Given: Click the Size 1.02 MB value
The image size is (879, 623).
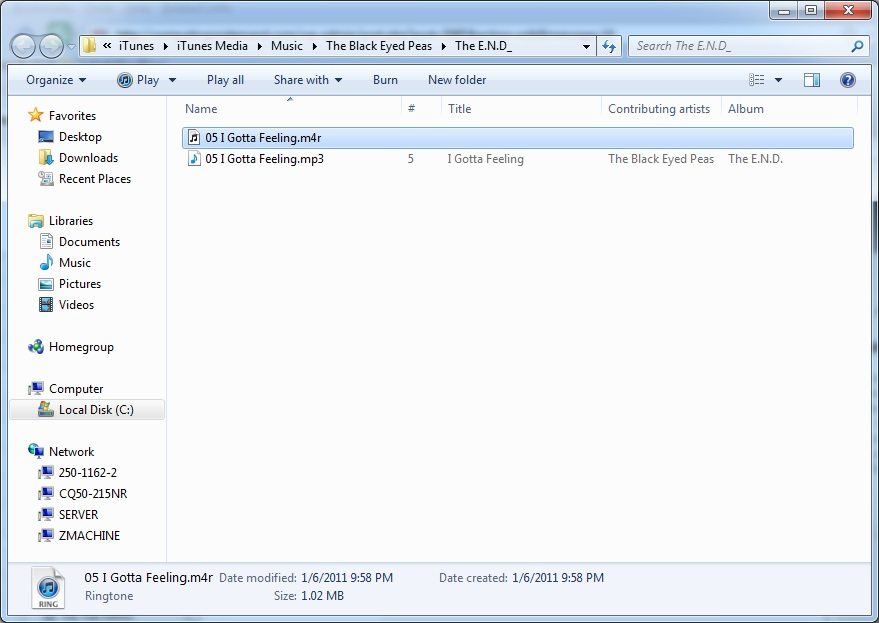Looking at the screenshot, I should (x=322, y=596).
